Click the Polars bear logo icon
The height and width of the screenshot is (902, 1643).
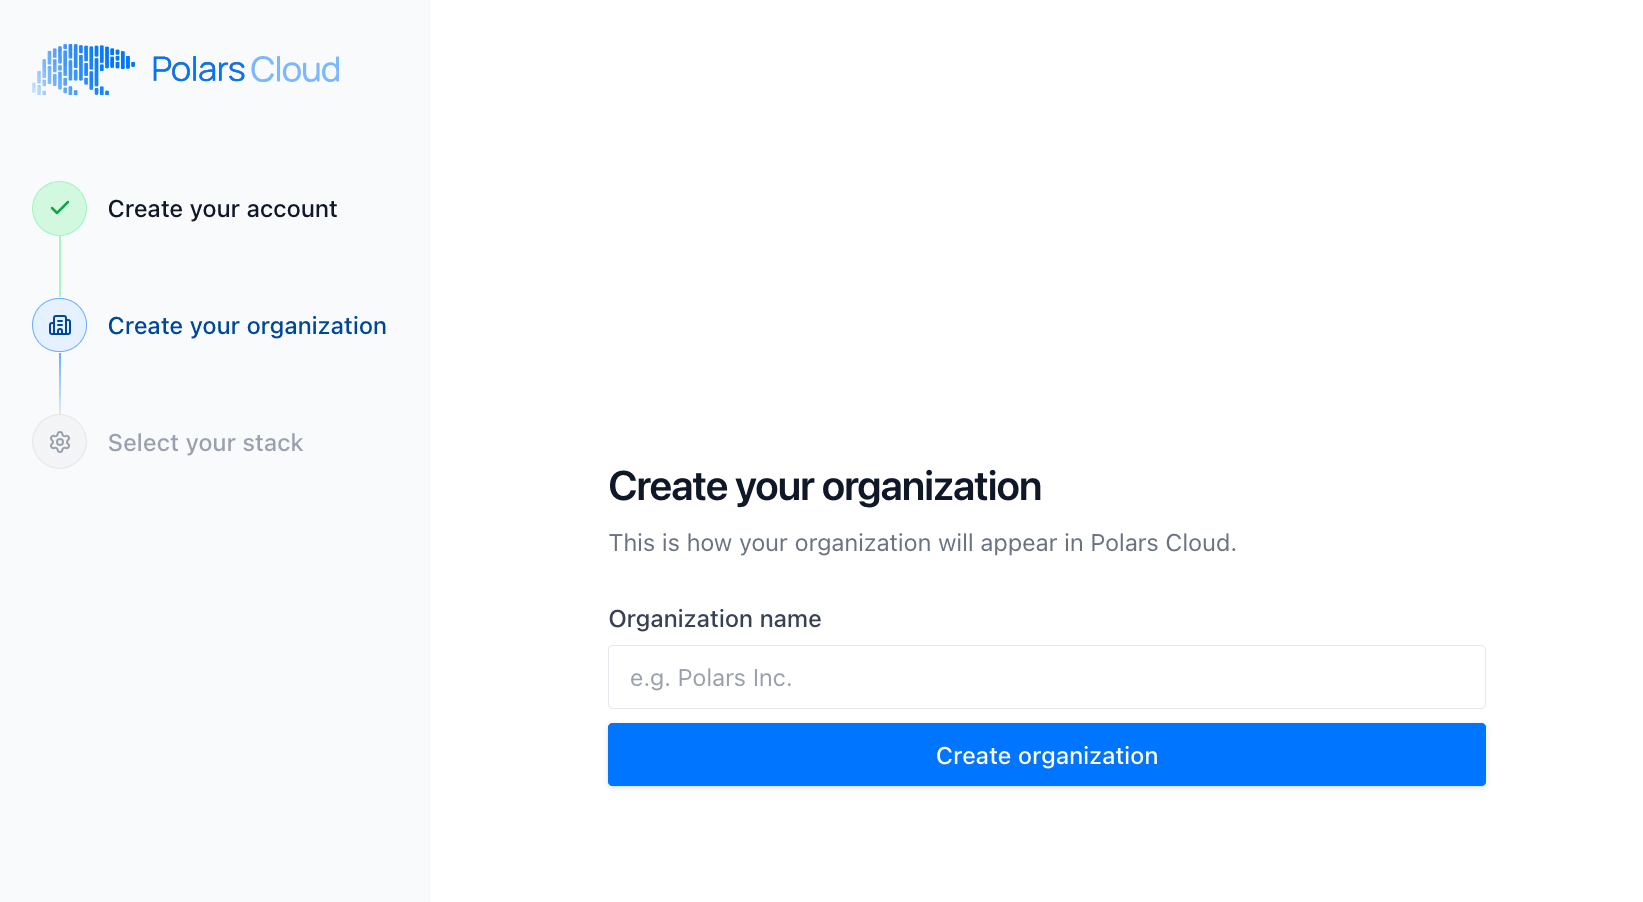[x=83, y=70]
